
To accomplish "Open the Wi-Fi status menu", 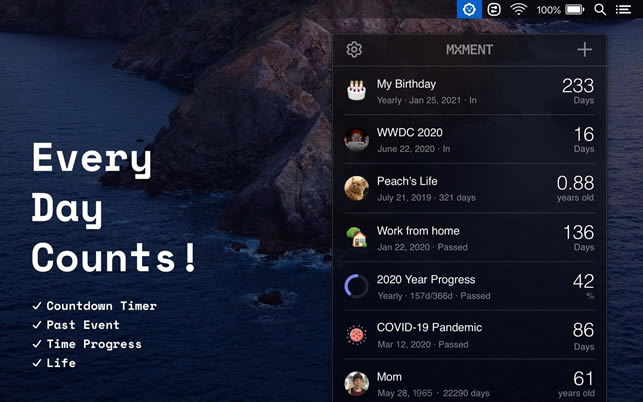I will tap(518, 9).
